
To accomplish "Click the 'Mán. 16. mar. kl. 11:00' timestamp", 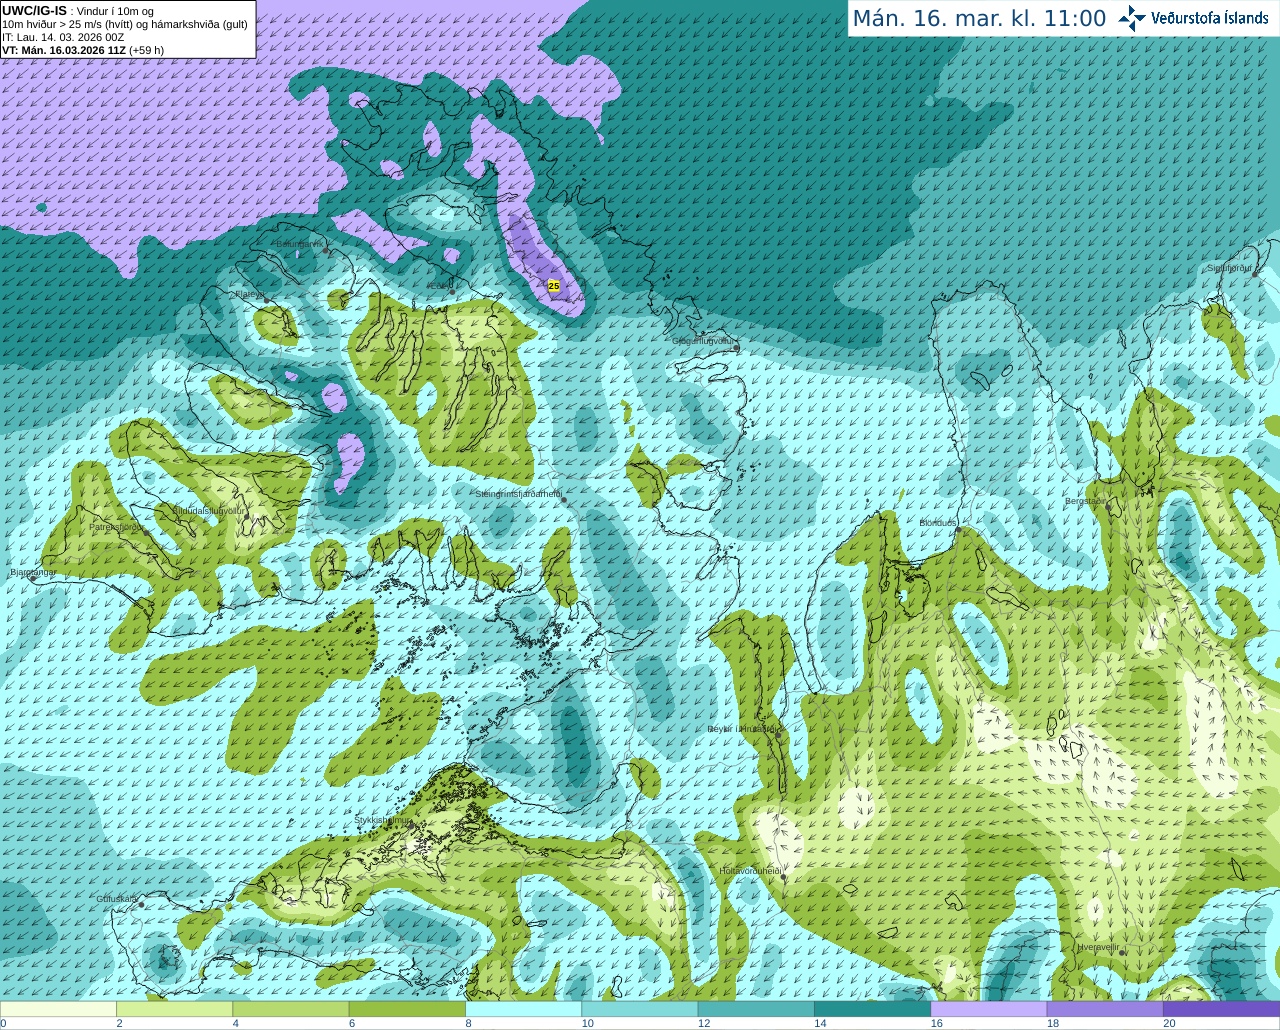I will coord(979,19).
